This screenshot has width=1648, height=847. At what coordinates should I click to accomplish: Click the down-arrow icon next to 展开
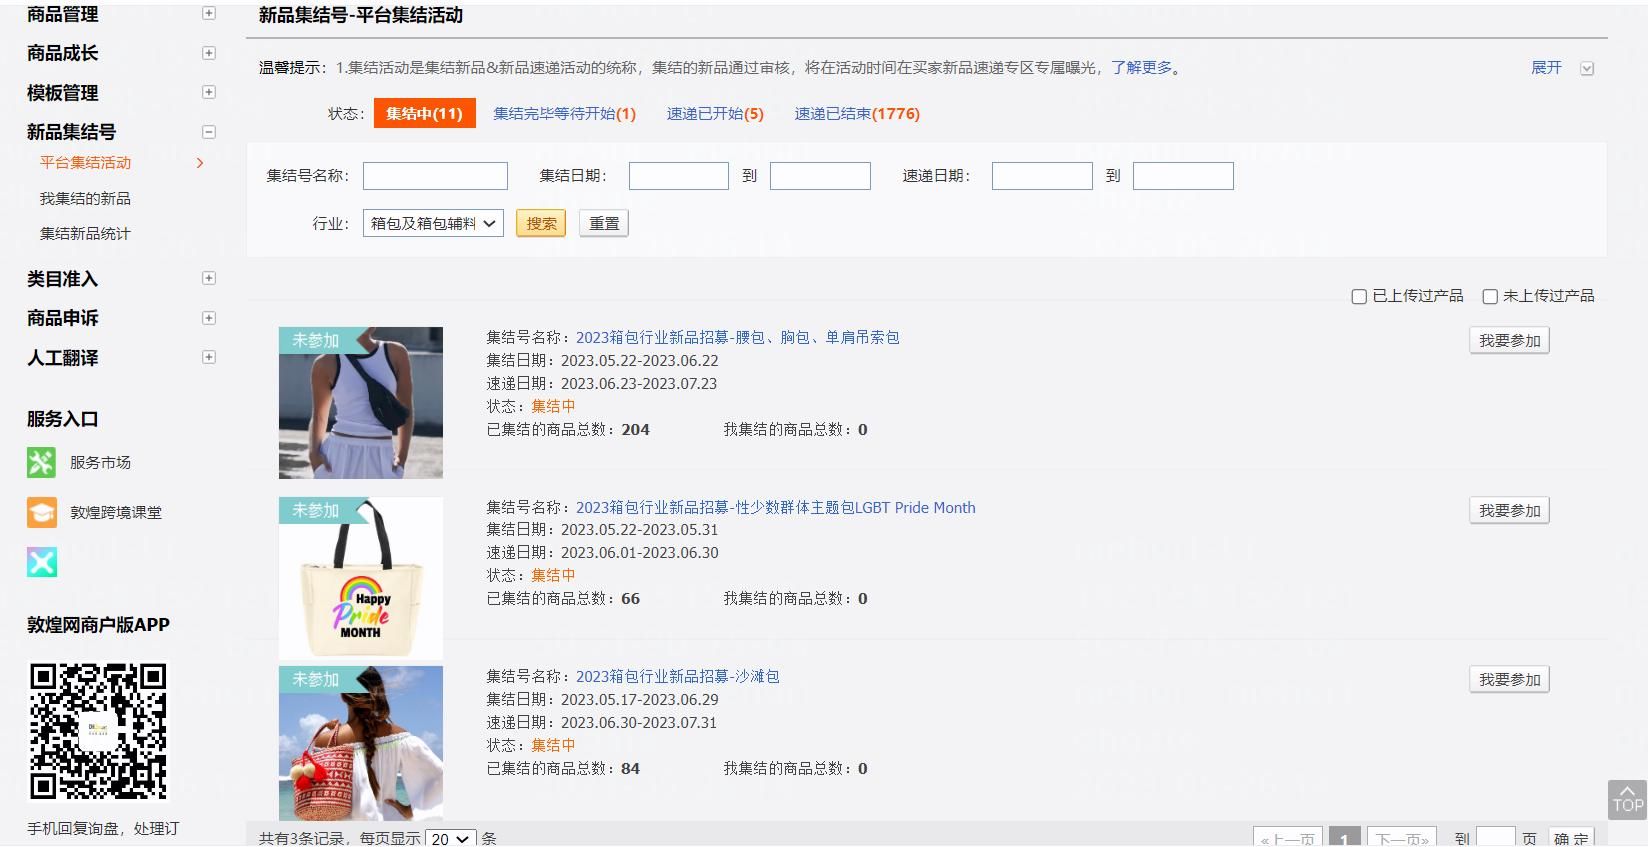tap(1587, 68)
